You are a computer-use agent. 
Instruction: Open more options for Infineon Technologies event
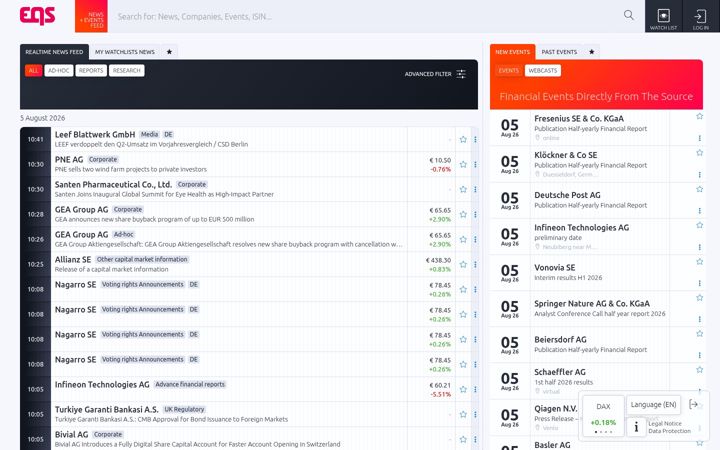[699, 247]
